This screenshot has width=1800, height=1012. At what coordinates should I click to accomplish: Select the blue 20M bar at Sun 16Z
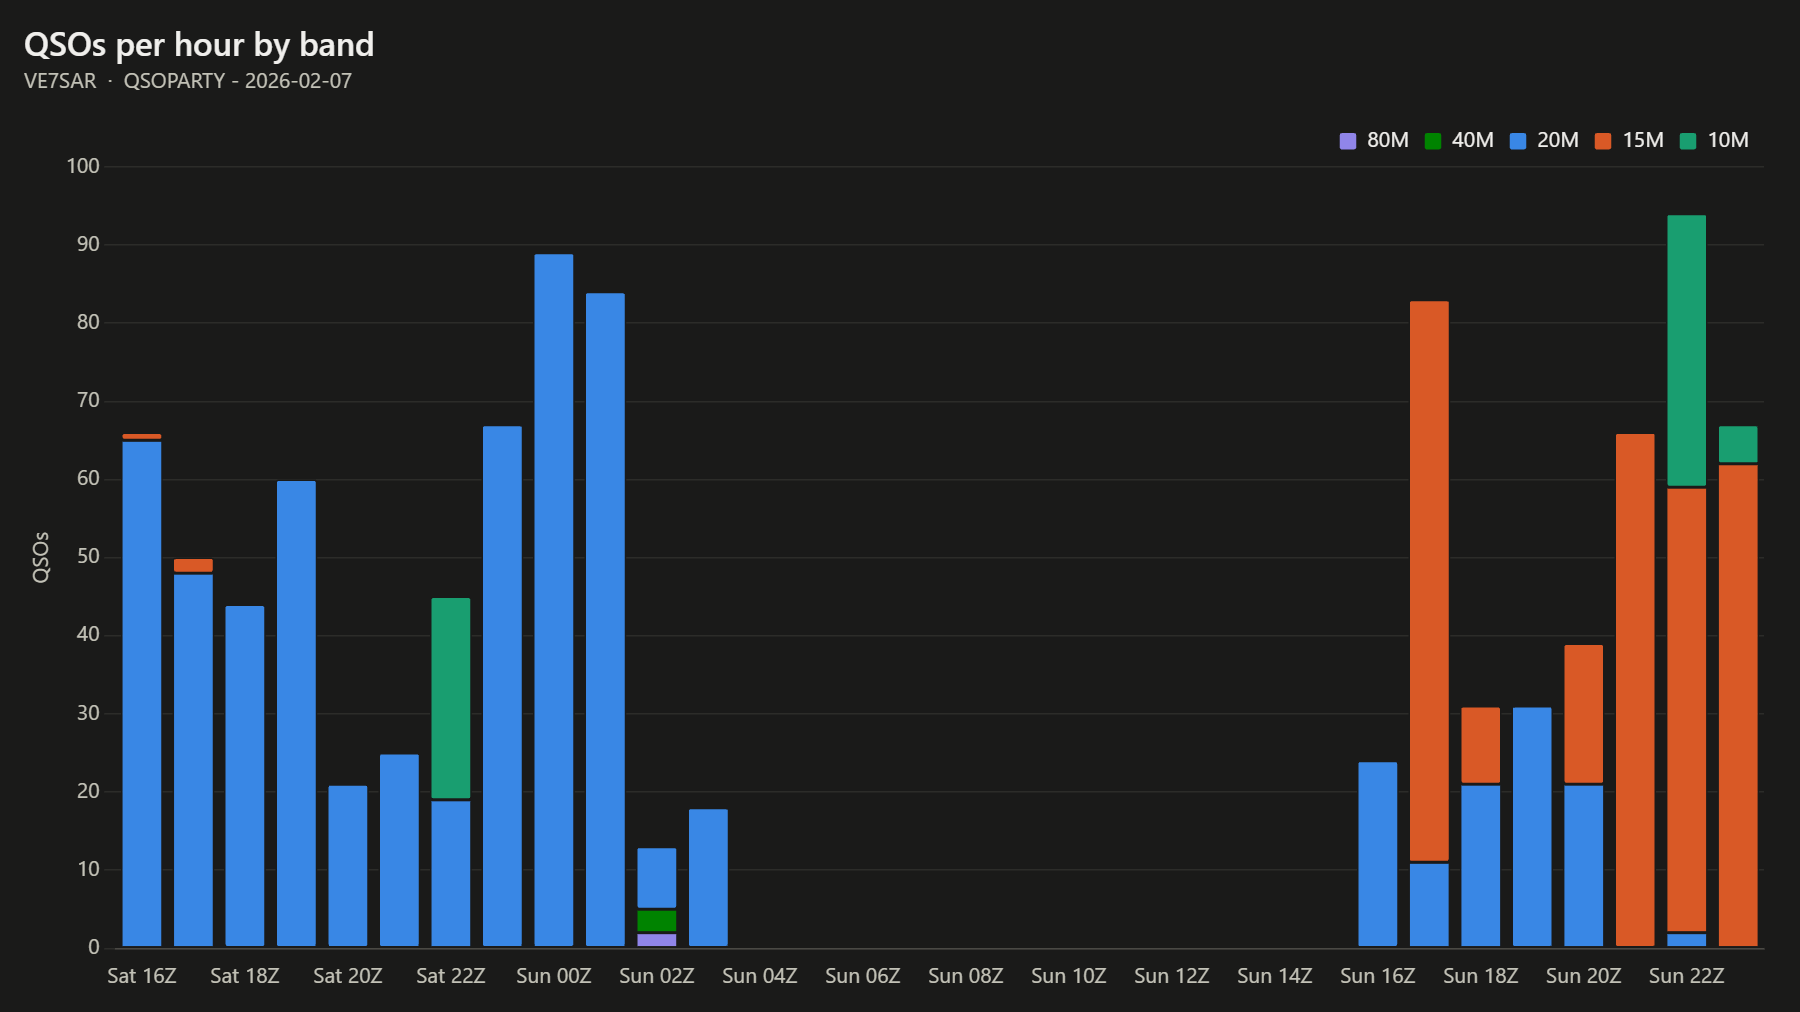coord(1378,854)
